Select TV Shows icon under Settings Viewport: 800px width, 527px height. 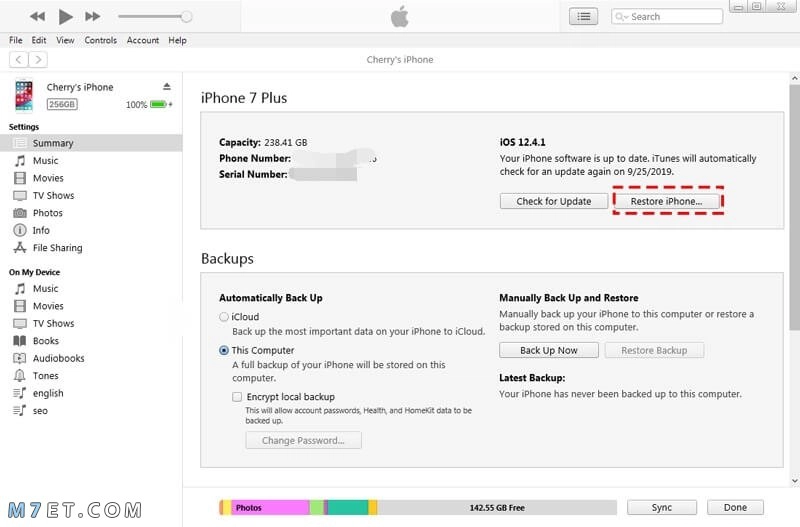click(20, 195)
